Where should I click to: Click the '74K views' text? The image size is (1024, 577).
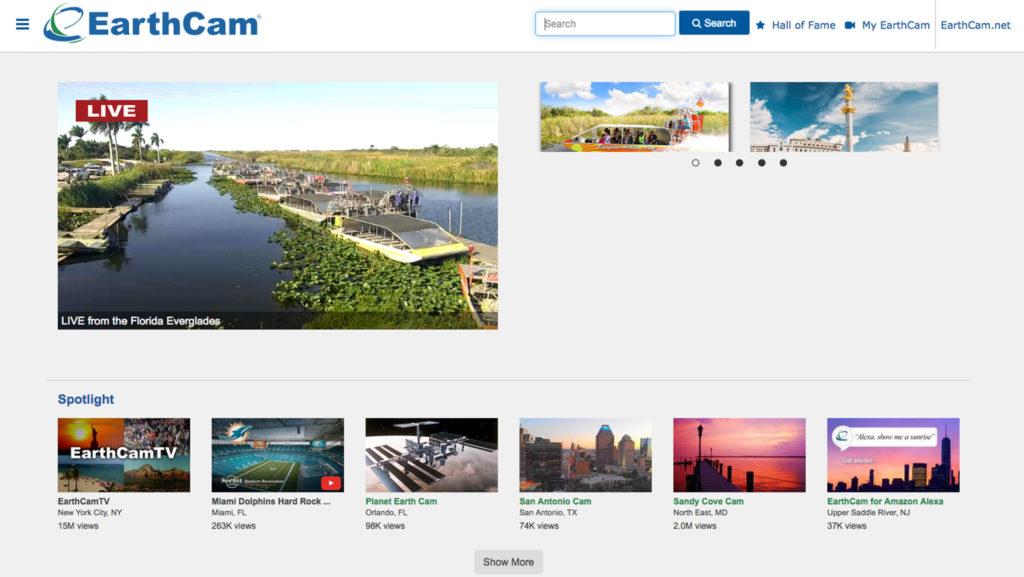point(539,525)
